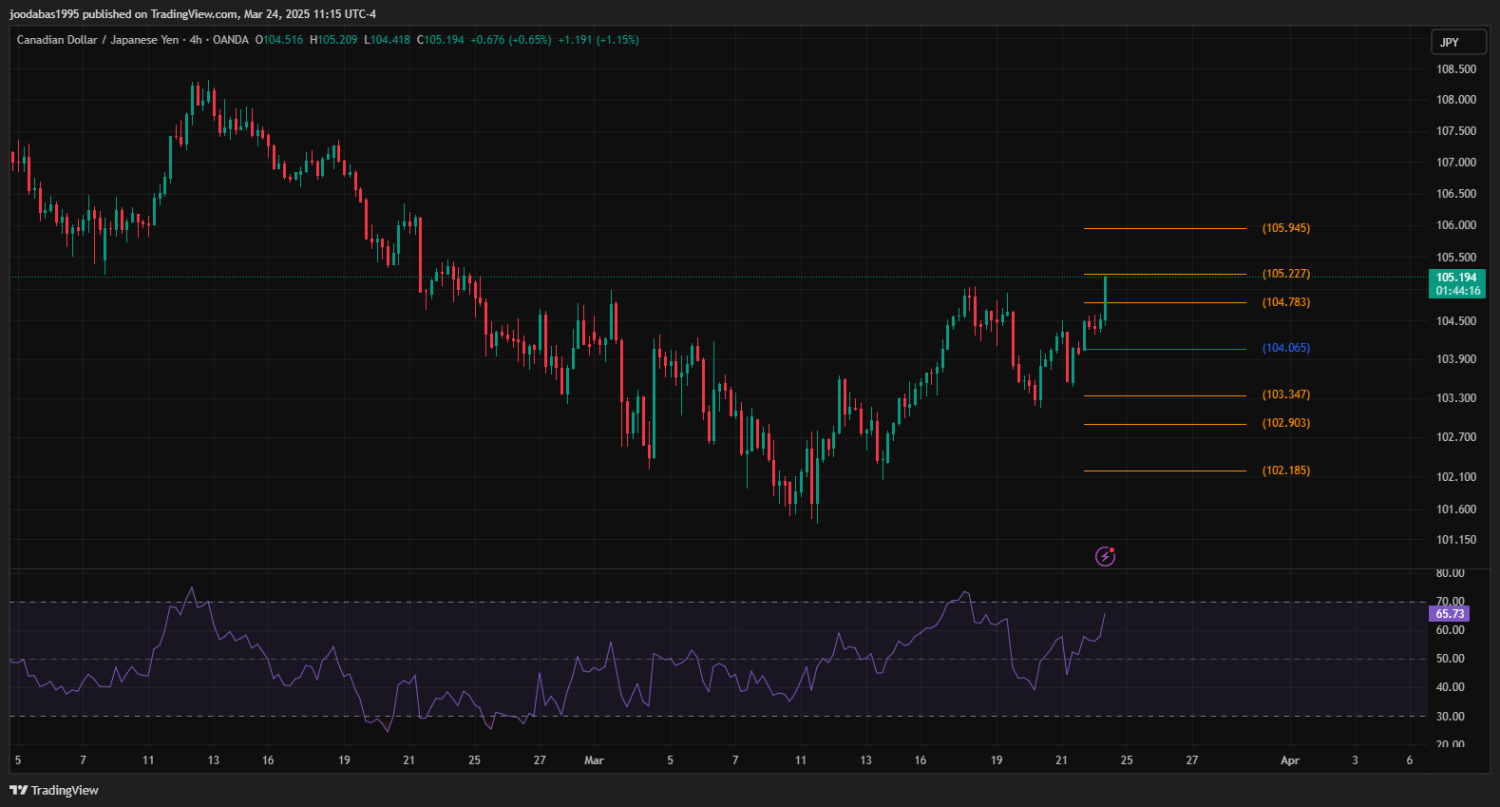1500x807 pixels.
Task: Click the blue 104.065 pivot label
Action: pyautogui.click(x=1285, y=349)
